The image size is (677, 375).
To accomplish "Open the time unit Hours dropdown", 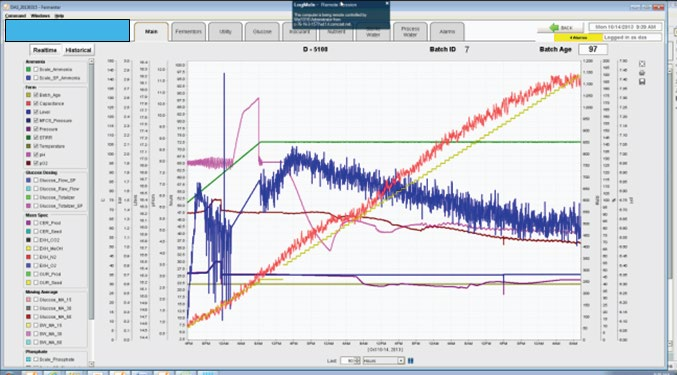I will [x=401, y=361].
